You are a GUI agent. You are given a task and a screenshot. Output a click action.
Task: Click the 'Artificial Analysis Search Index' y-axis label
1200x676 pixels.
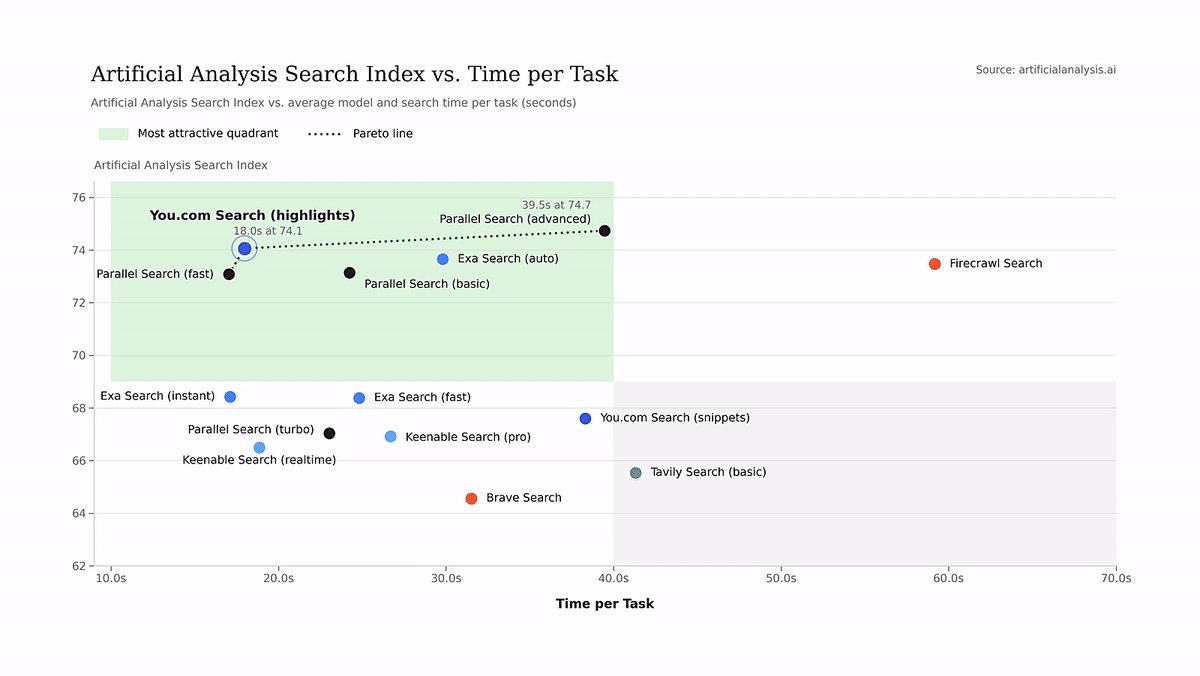click(181, 165)
